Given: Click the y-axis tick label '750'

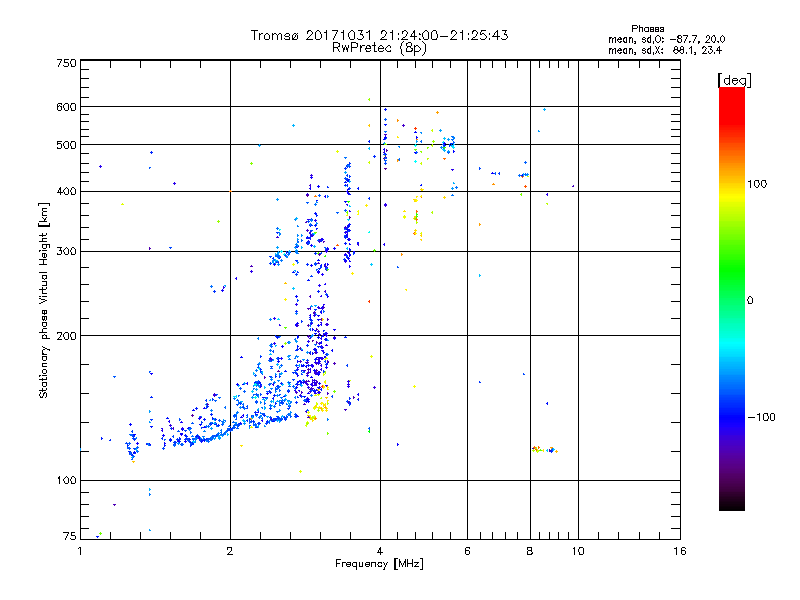Looking at the screenshot, I should [x=67, y=63].
